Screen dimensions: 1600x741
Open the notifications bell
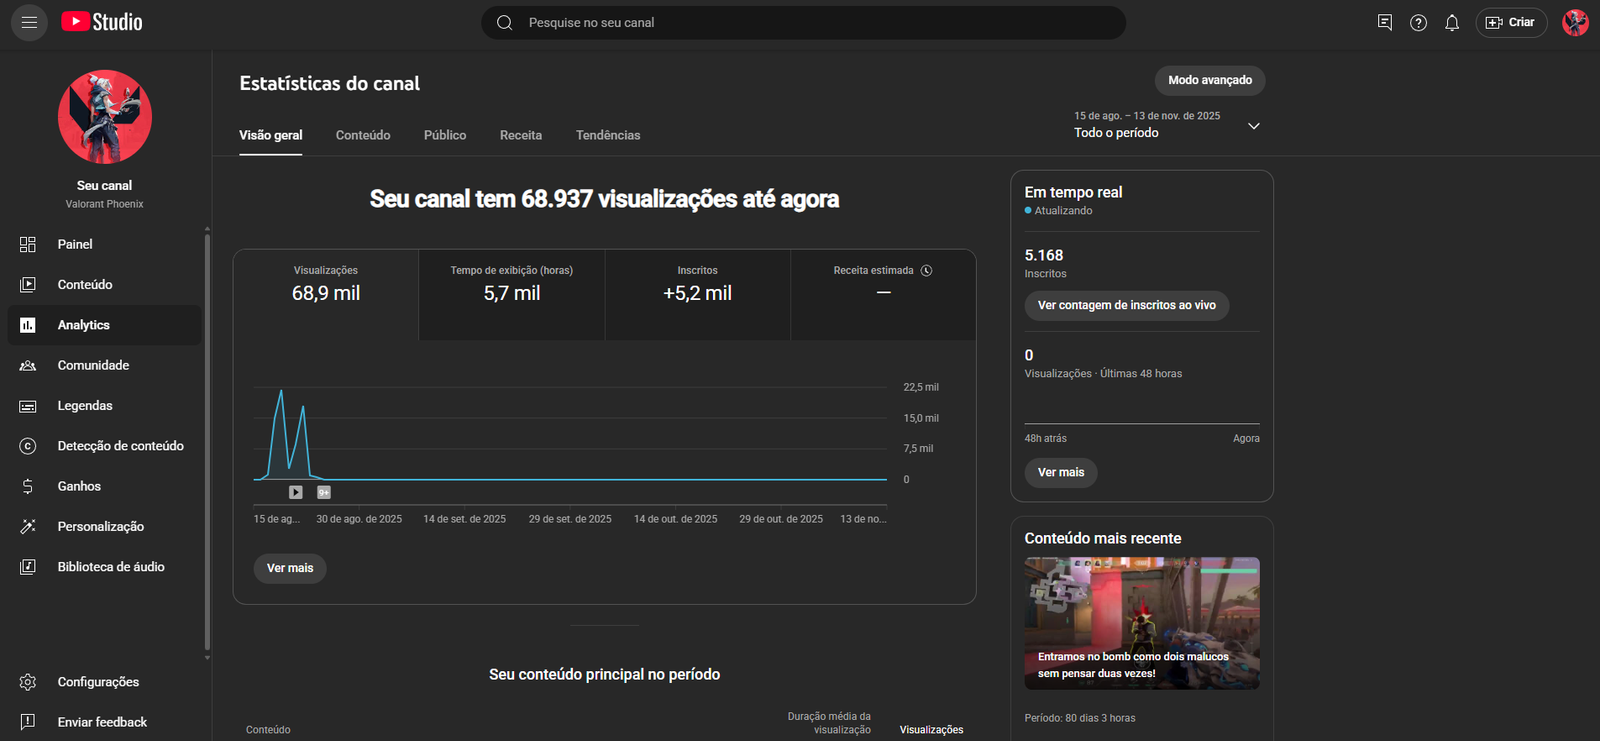1452,22
